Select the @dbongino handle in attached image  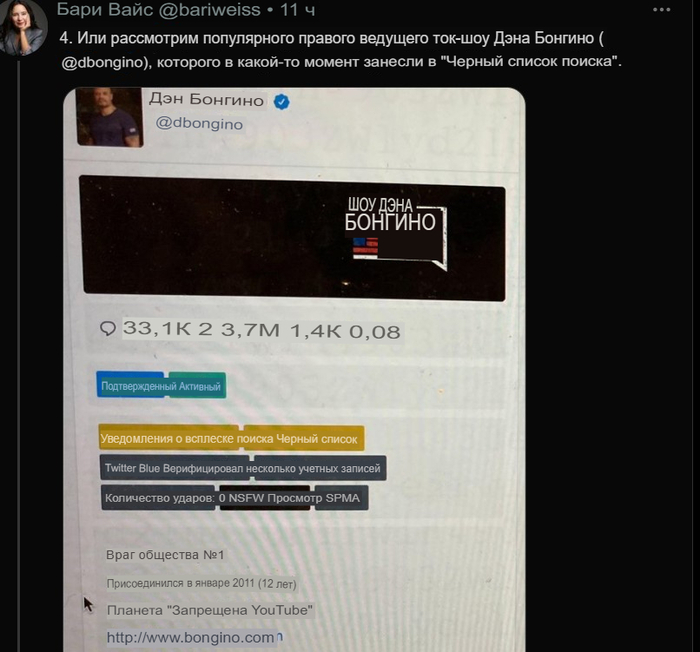(199, 123)
